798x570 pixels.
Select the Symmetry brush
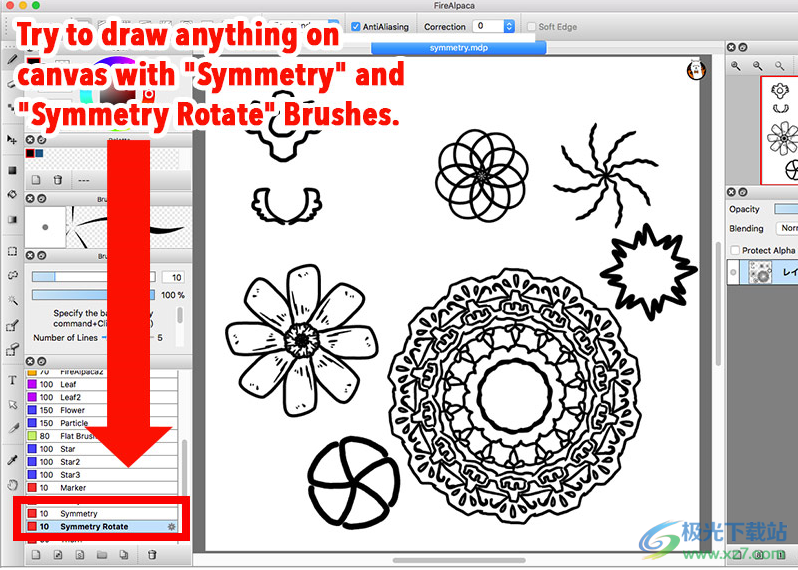(x=102, y=514)
